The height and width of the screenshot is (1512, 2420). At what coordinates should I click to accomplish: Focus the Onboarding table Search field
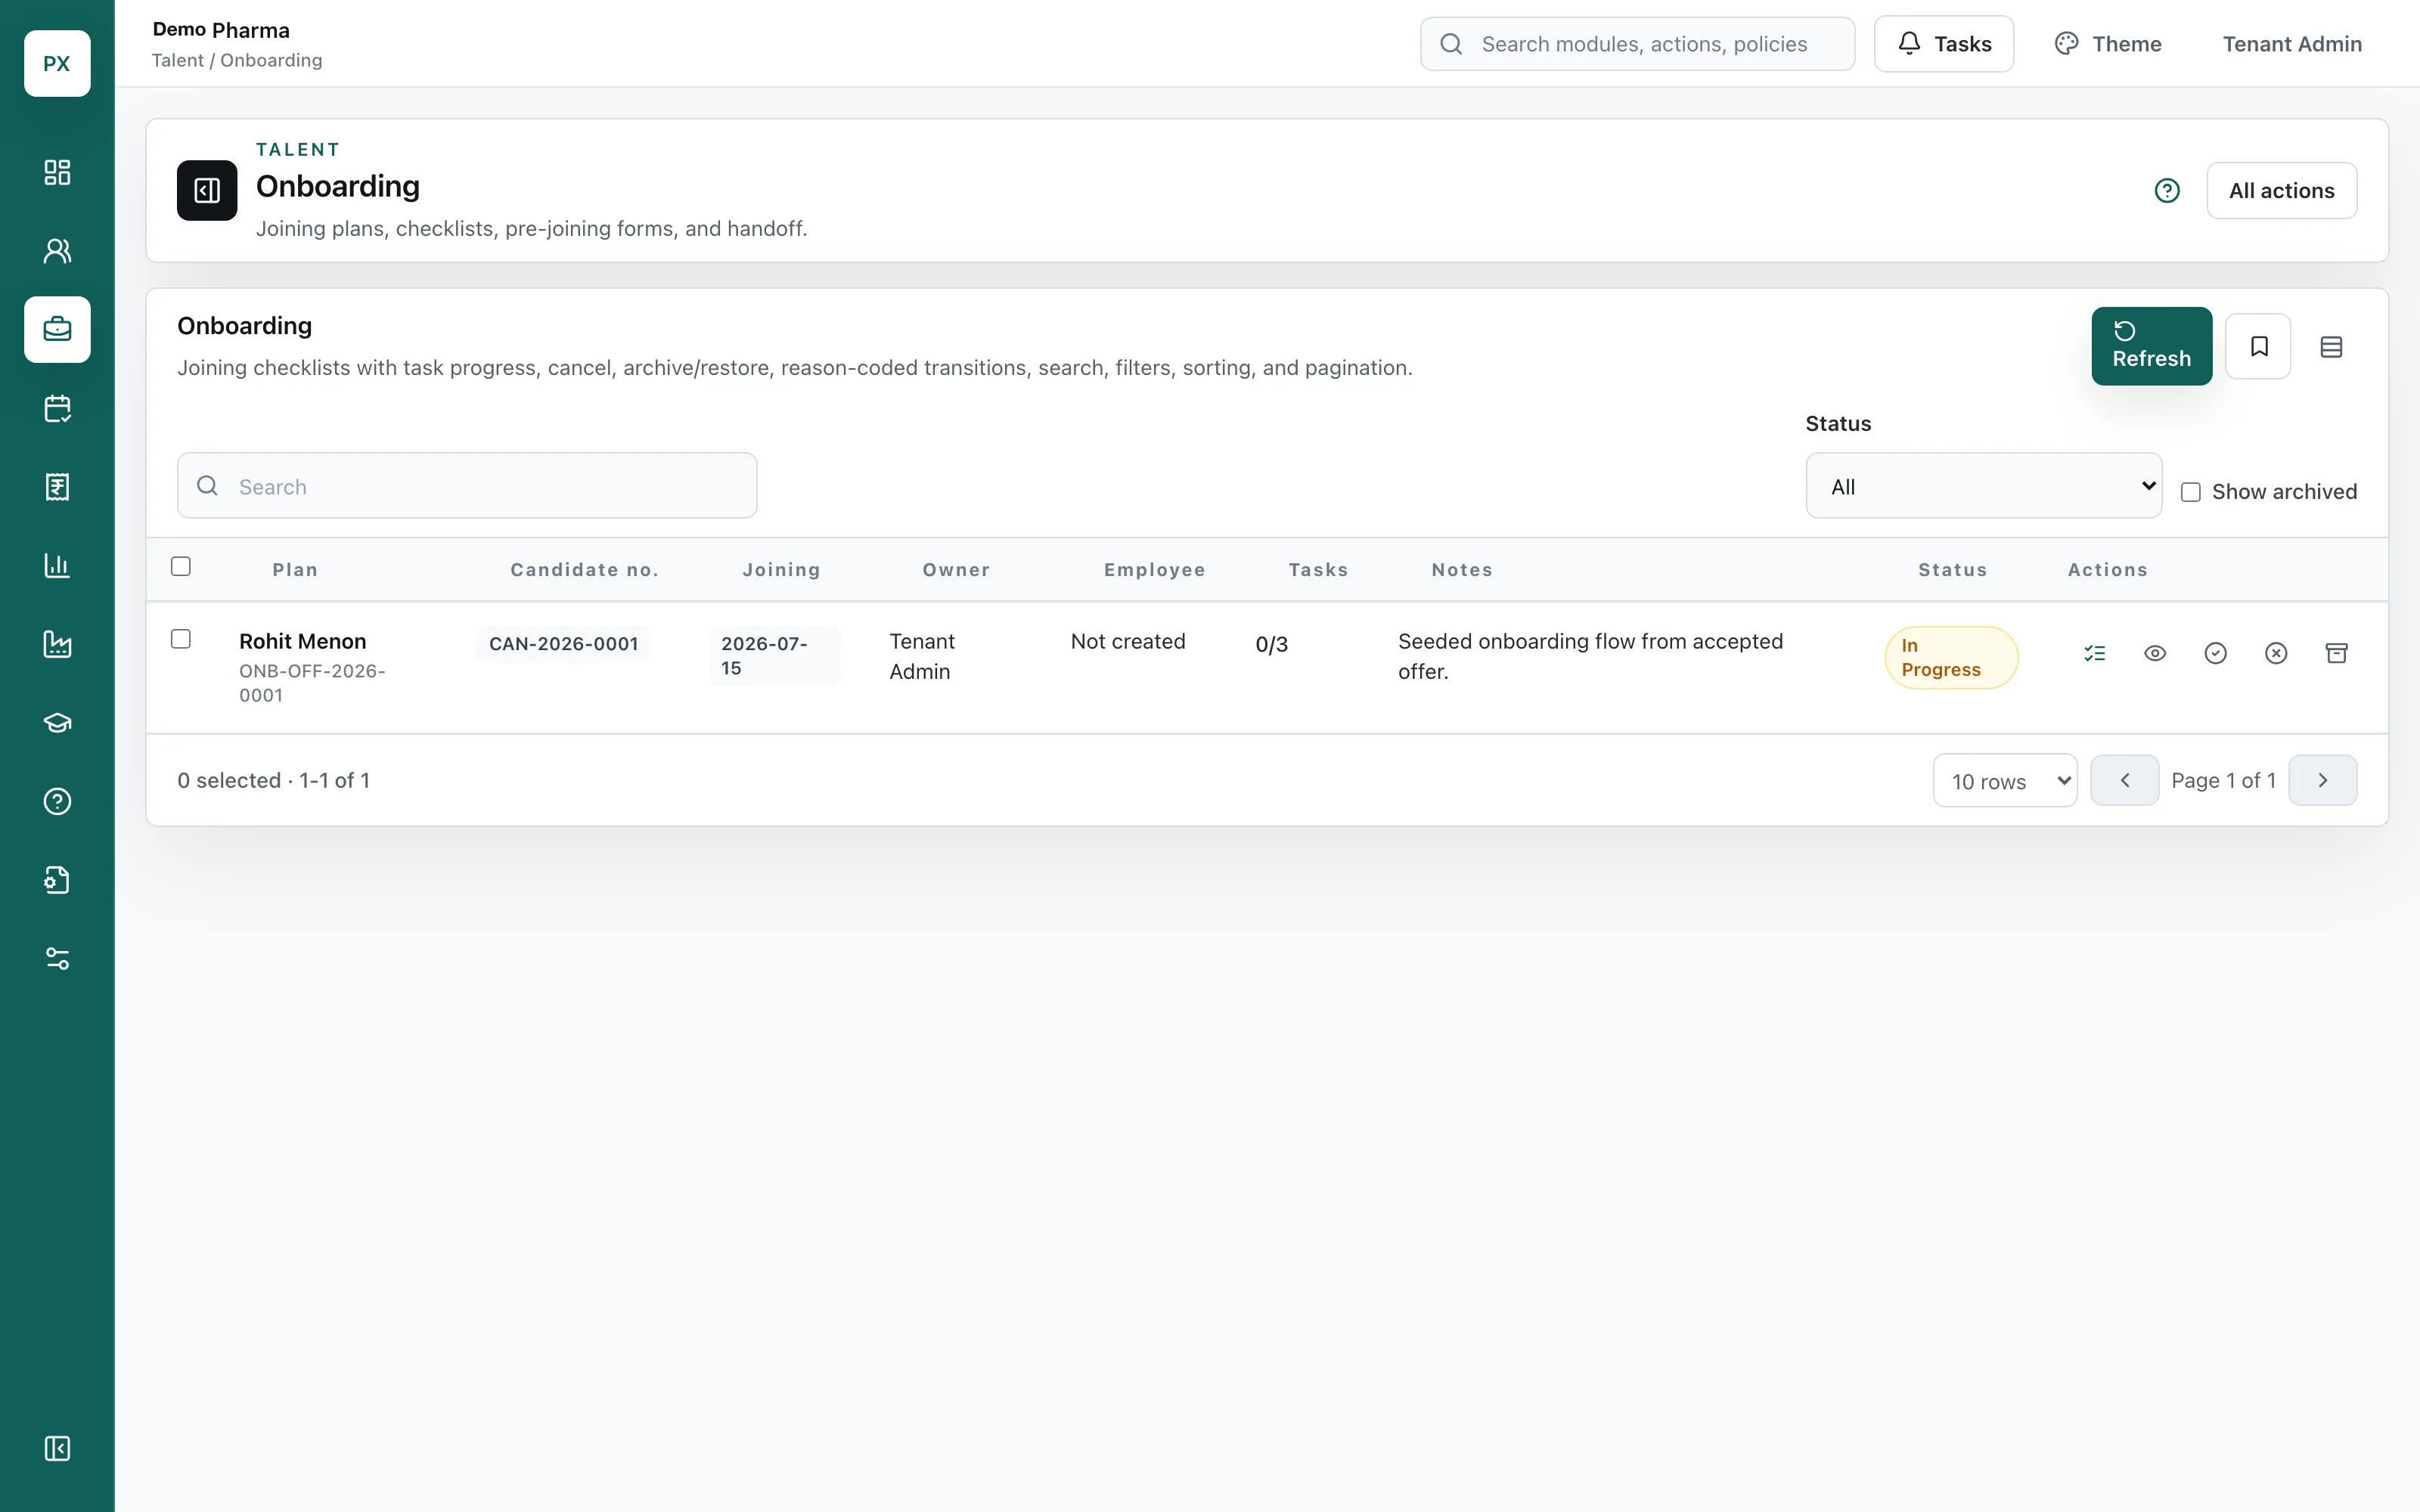click(467, 486)
